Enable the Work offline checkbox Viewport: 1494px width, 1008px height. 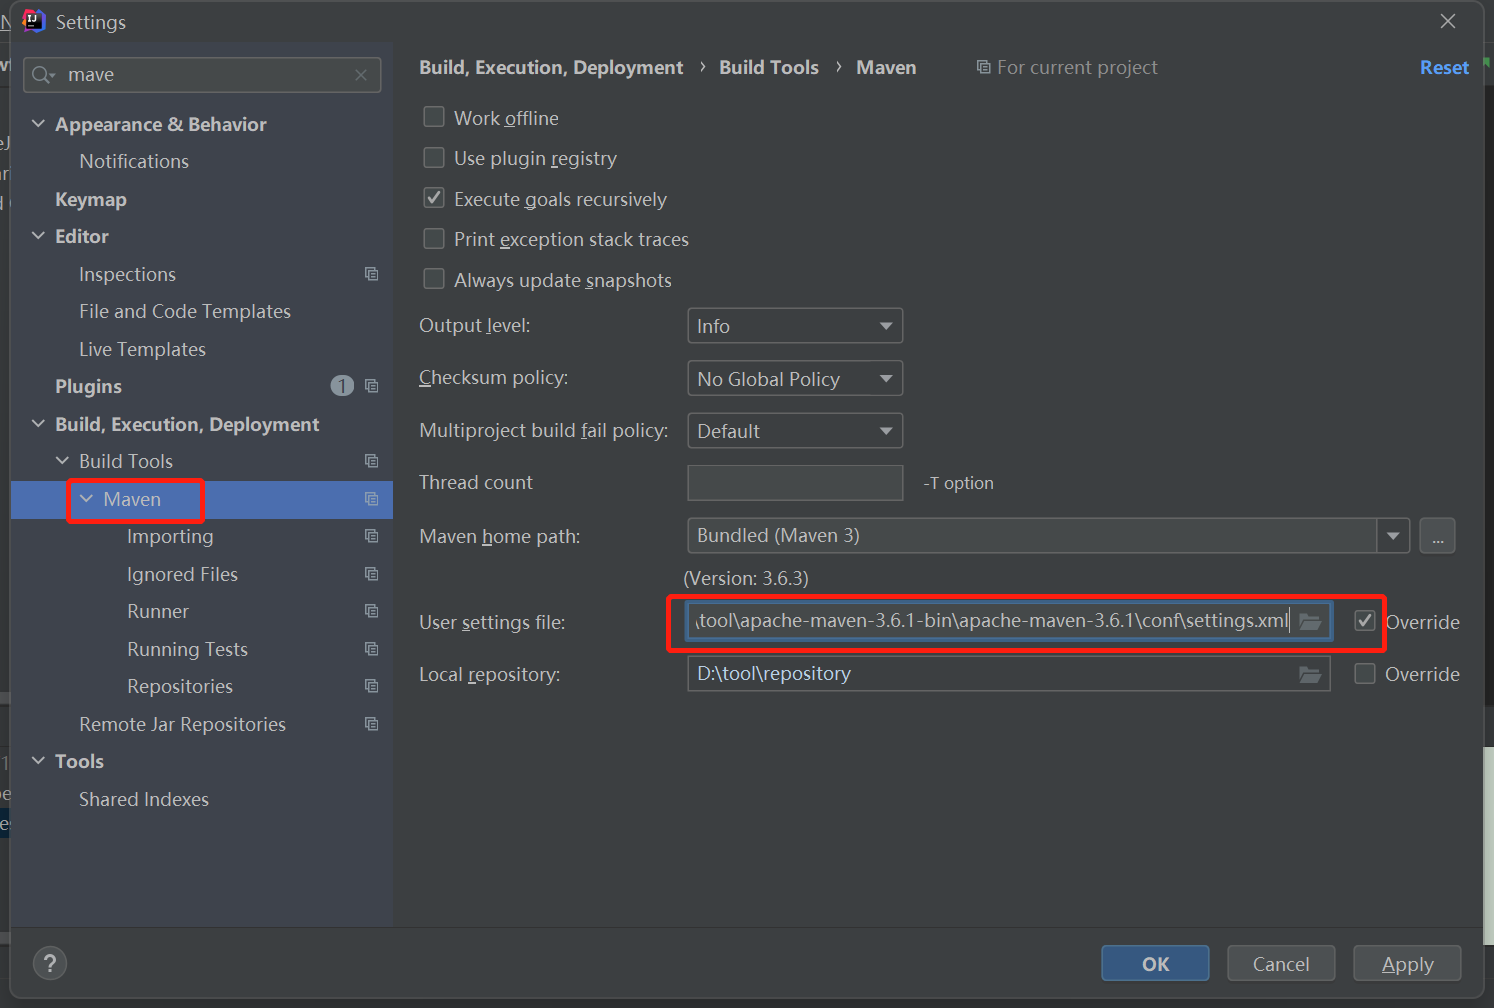434,117
